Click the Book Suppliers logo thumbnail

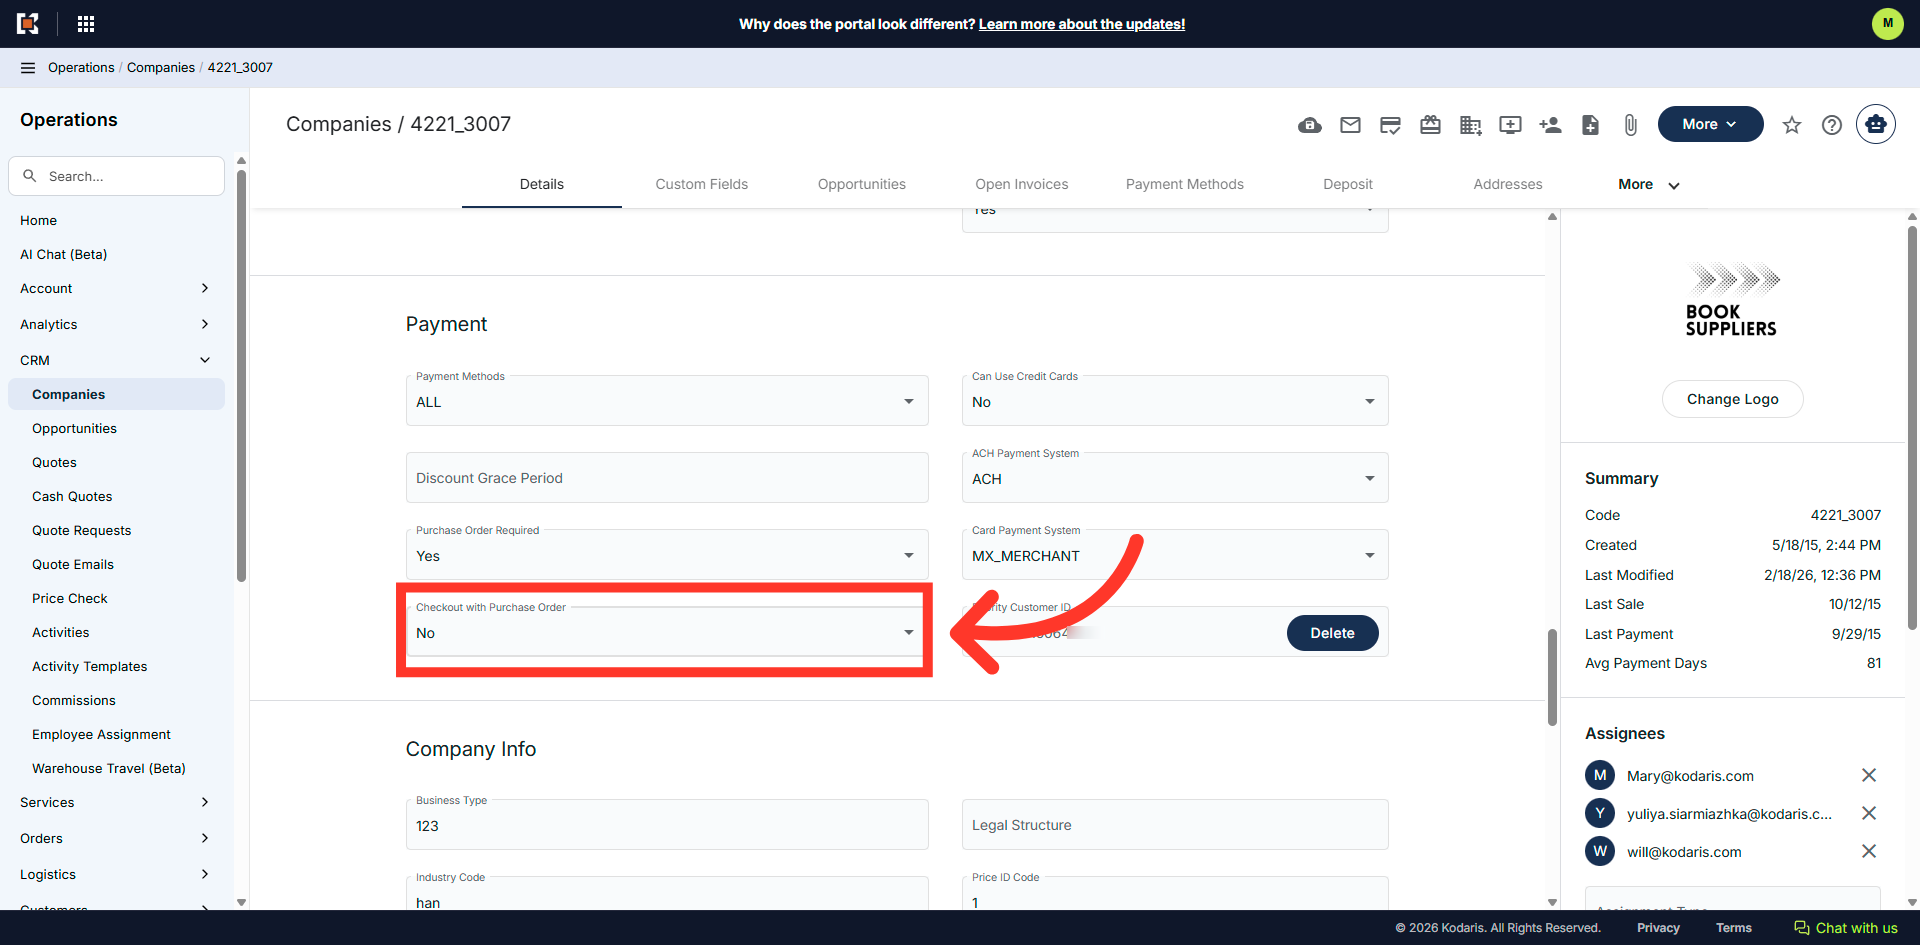click(x=1732, y=300)
